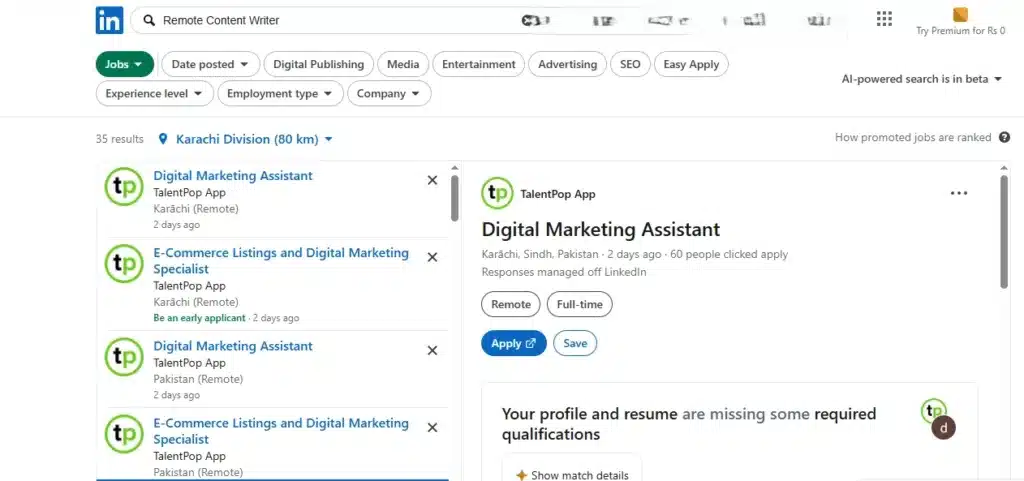This screenshot has width=1024, height=481.
Task: Open the Jobs filter dropdown
Action: coord(125,64)
